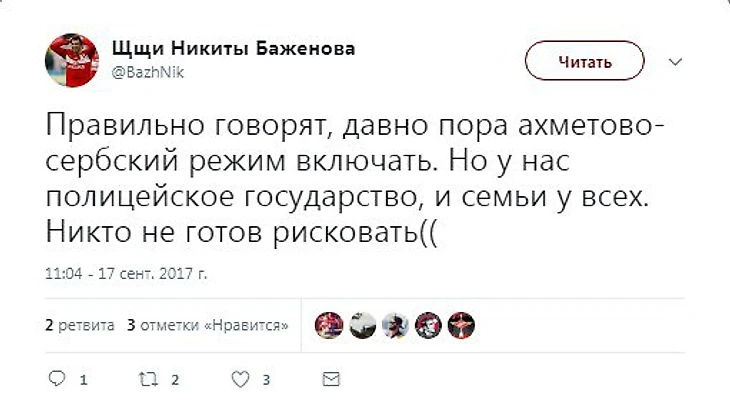Open first liker's avatar in likes row
This screenshot has width=730, height=409.
pos(329,325)
